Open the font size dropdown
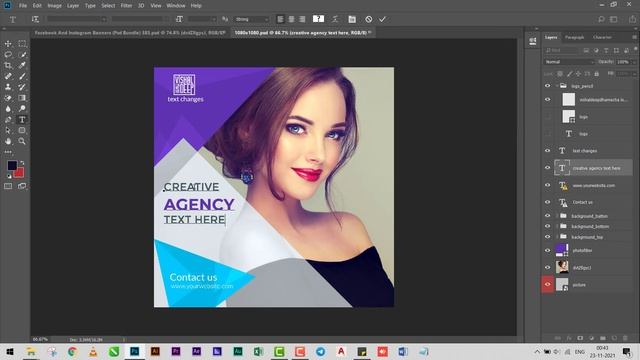 coord(202,19)
